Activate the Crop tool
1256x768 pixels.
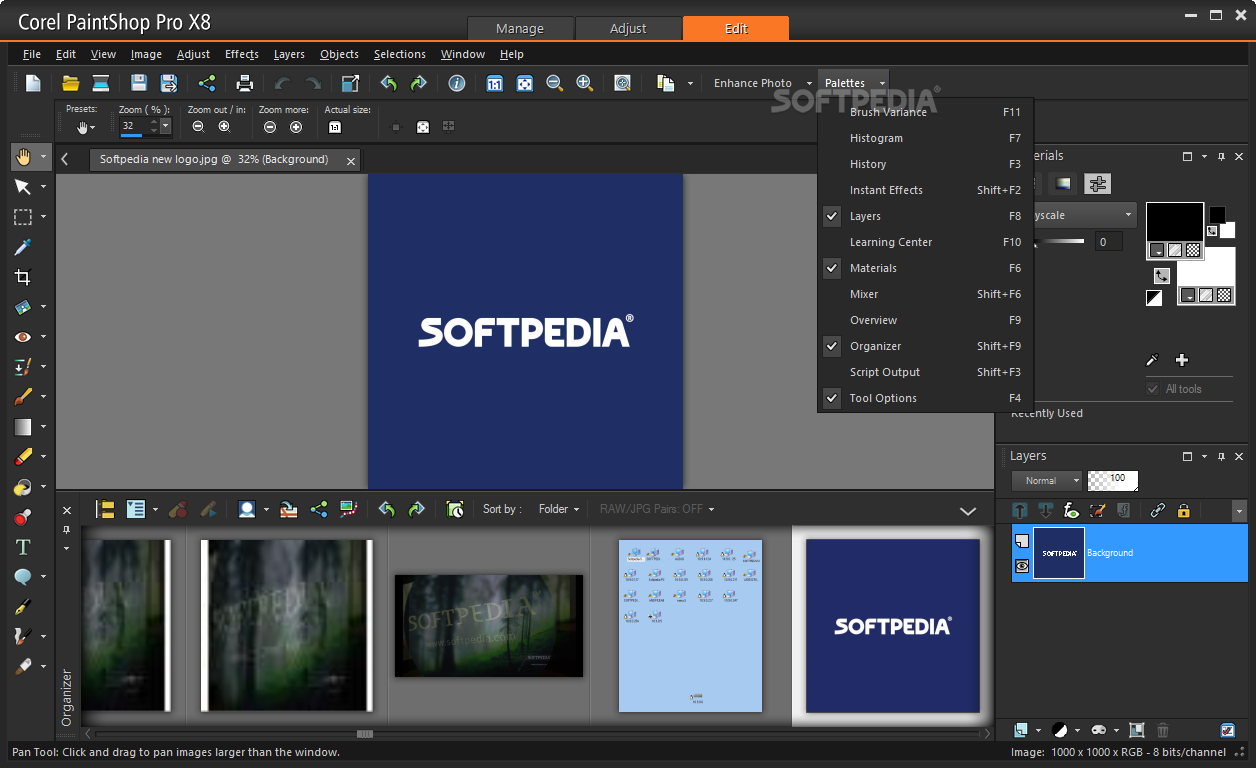[22, 277]
